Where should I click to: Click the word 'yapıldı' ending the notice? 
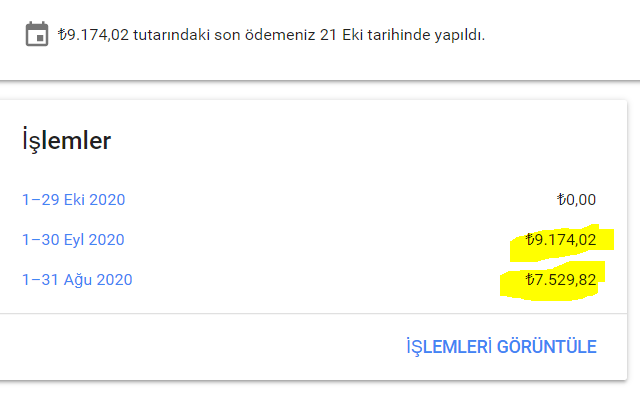(x=459, y=35)
